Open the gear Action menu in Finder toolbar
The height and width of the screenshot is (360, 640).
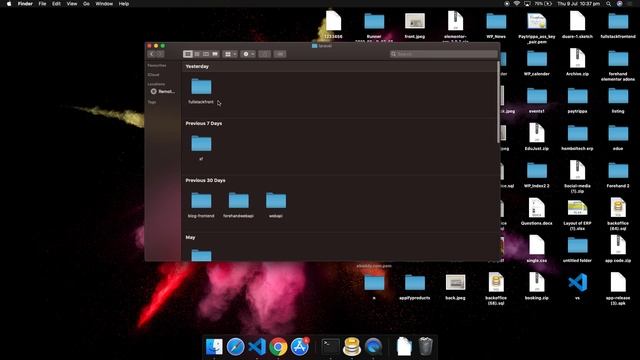248,54
